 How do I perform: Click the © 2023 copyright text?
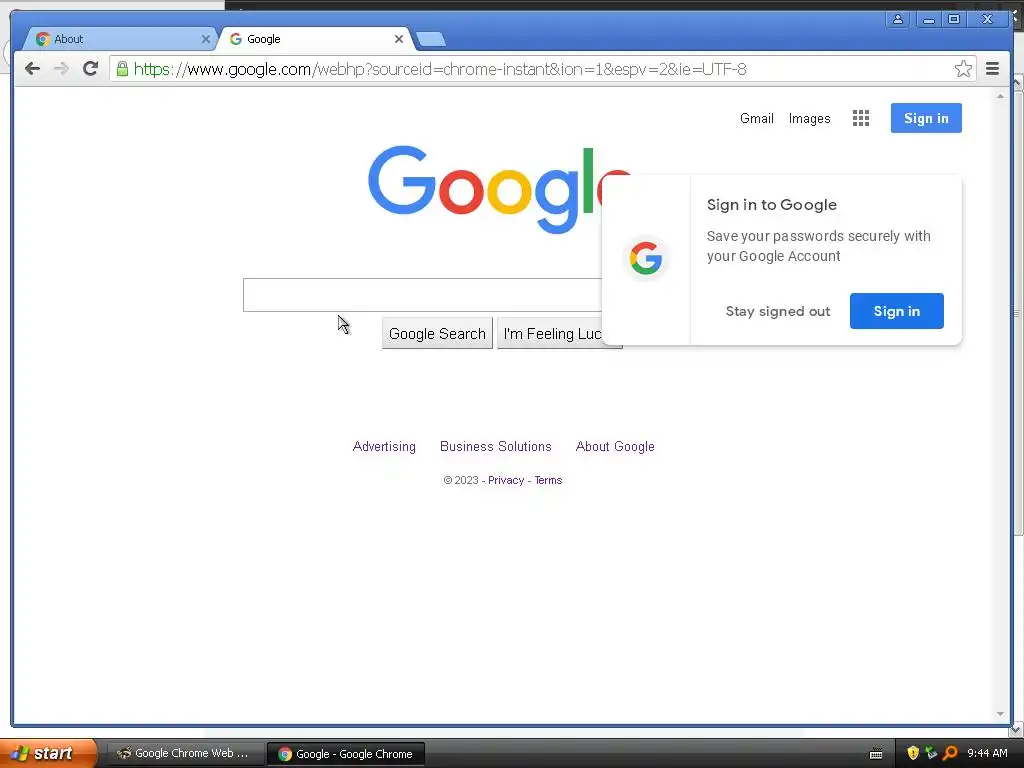461,480
